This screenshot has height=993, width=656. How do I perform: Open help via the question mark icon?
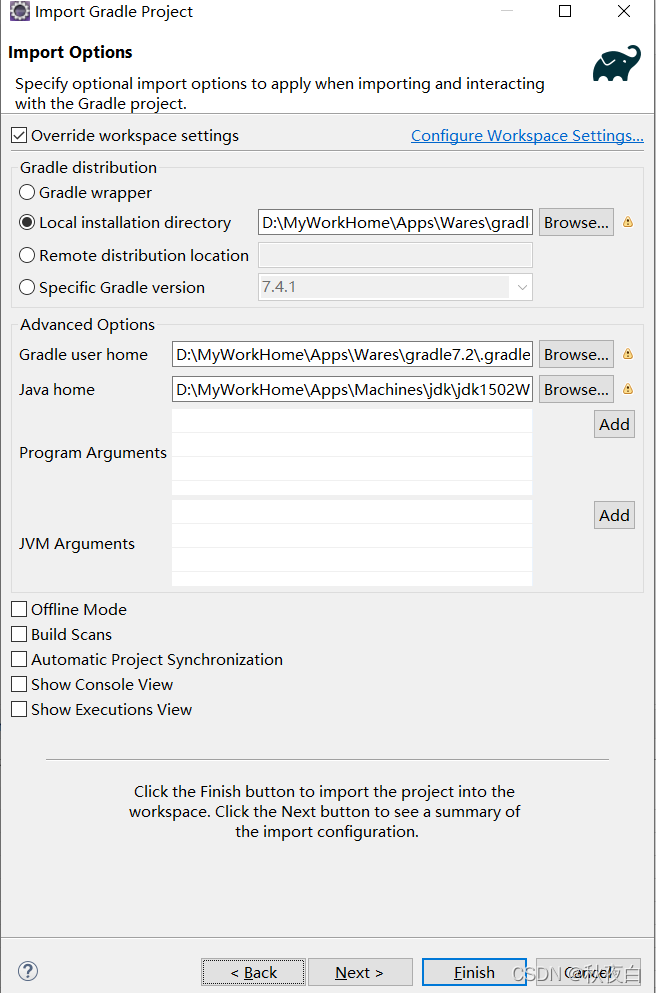point(28,971)
